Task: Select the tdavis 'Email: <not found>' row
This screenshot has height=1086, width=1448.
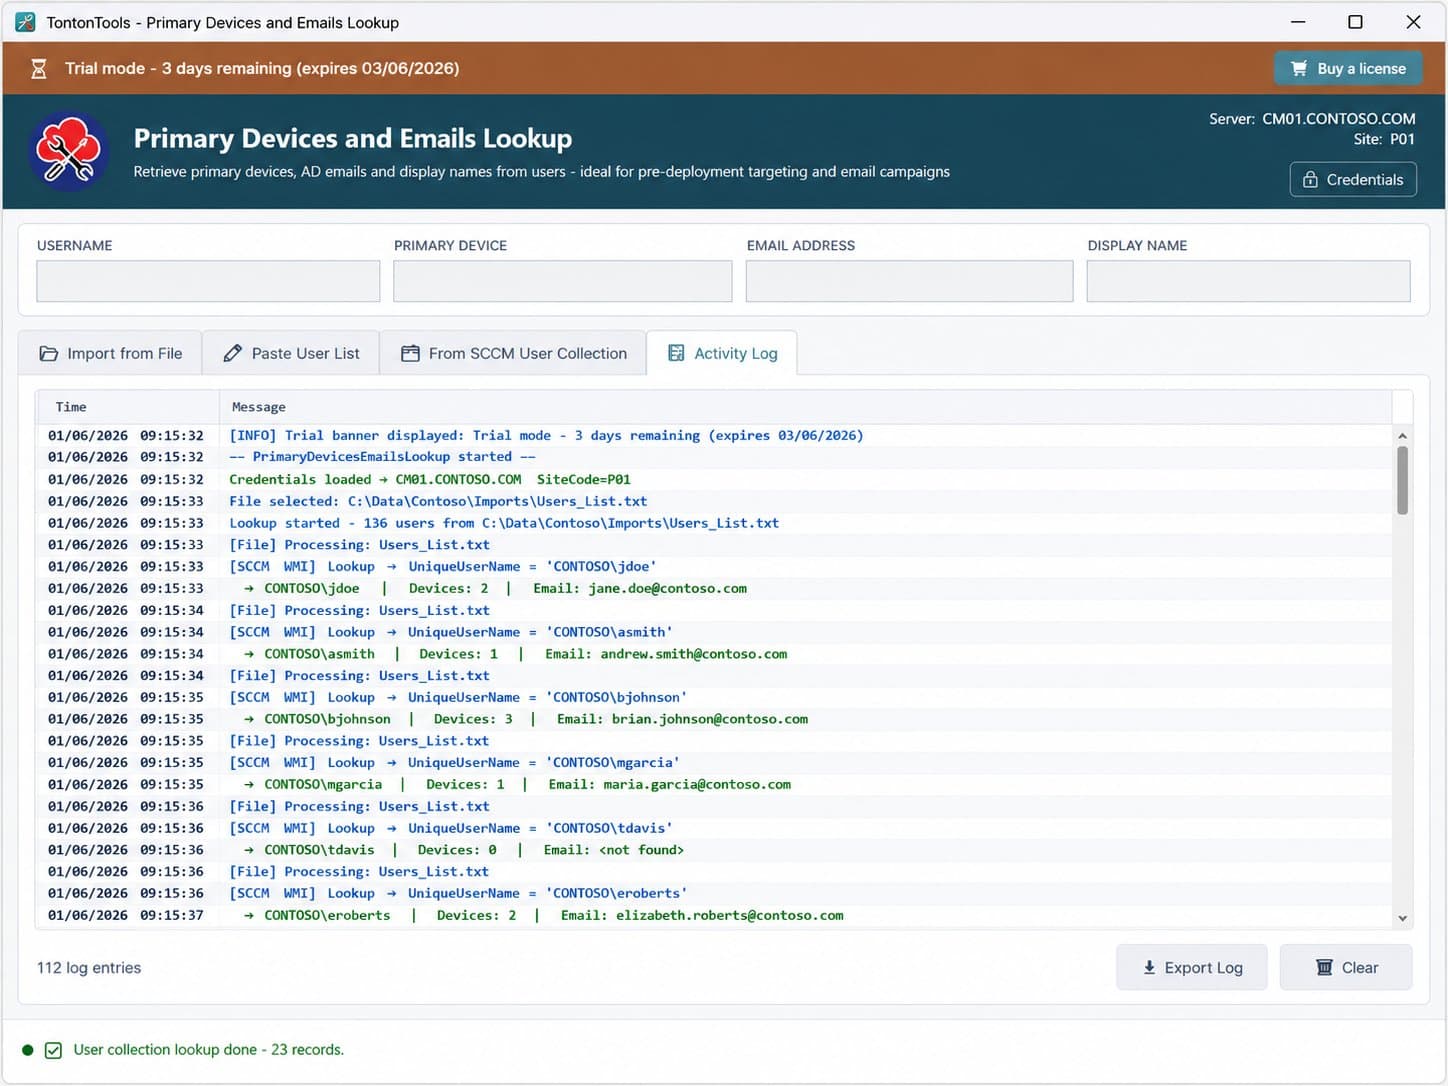Action: [x=714, y=850]
